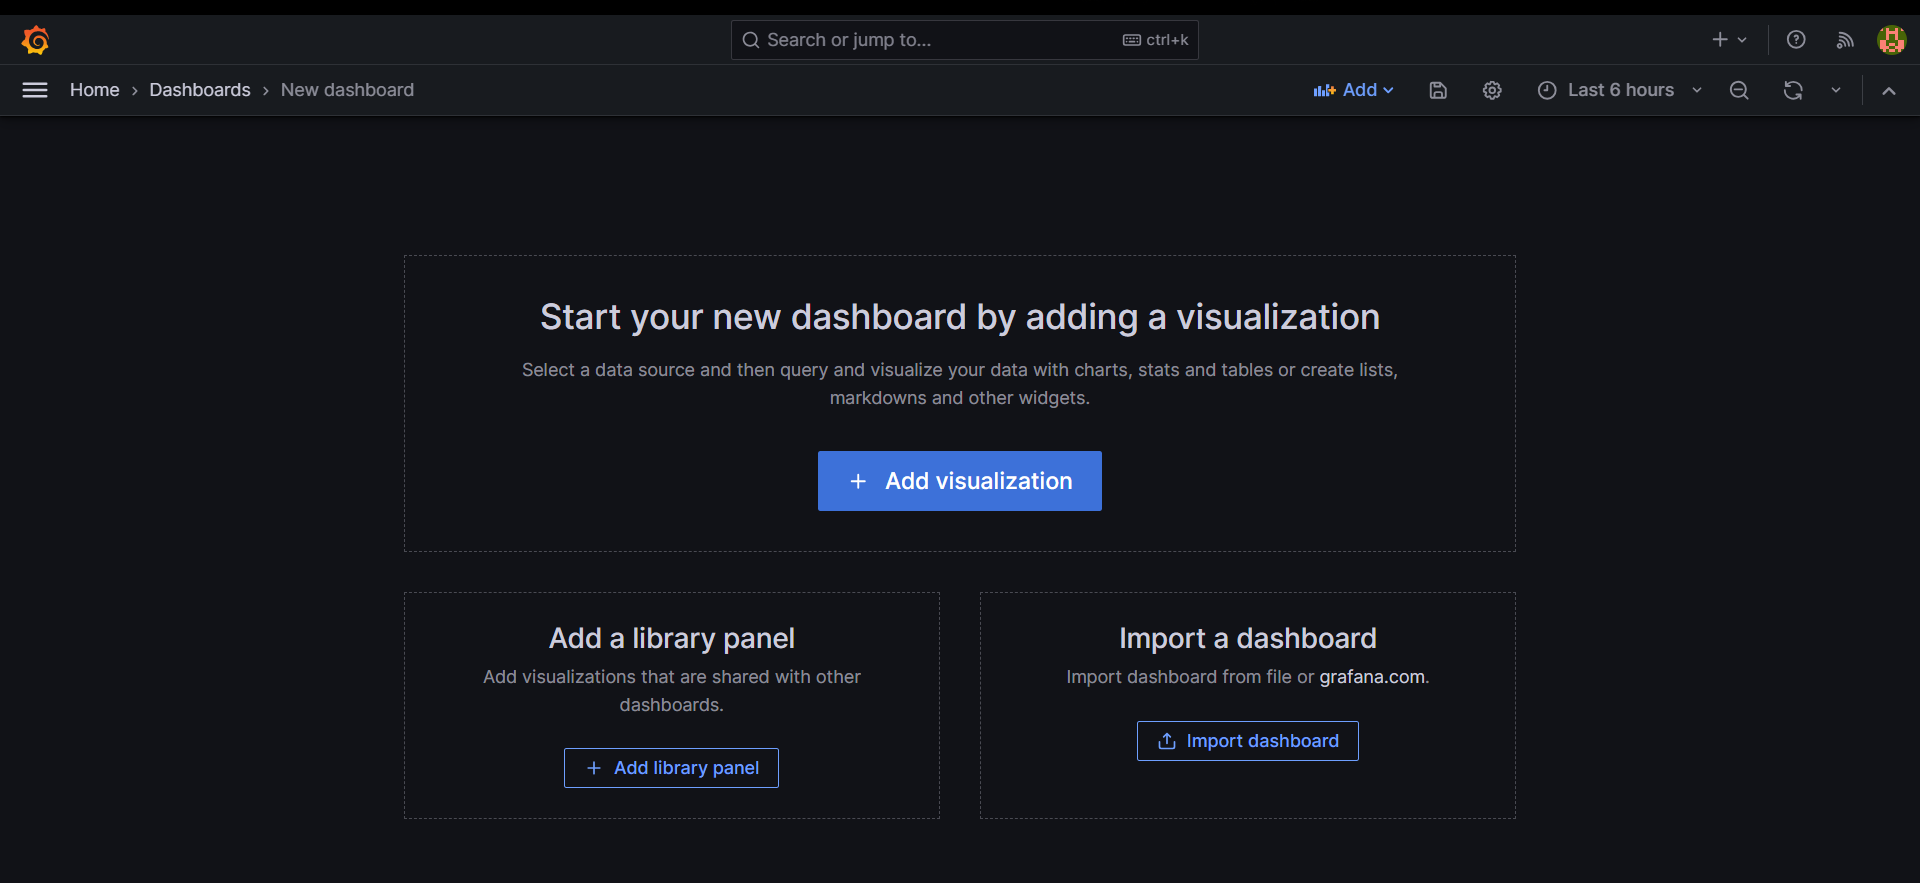This screenshot has height=883, width=1920.
Task: Click the Search or jump to field
Action: click(964, 40)
